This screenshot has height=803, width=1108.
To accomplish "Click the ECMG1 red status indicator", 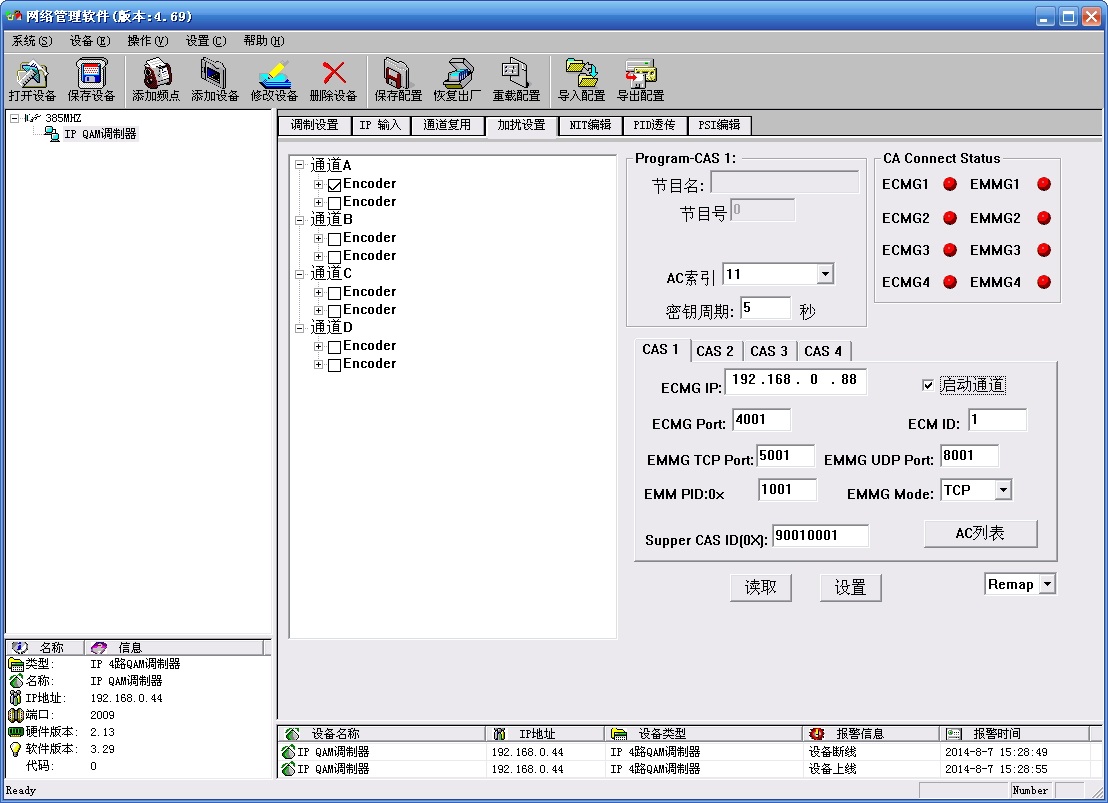I will [950, 184].
